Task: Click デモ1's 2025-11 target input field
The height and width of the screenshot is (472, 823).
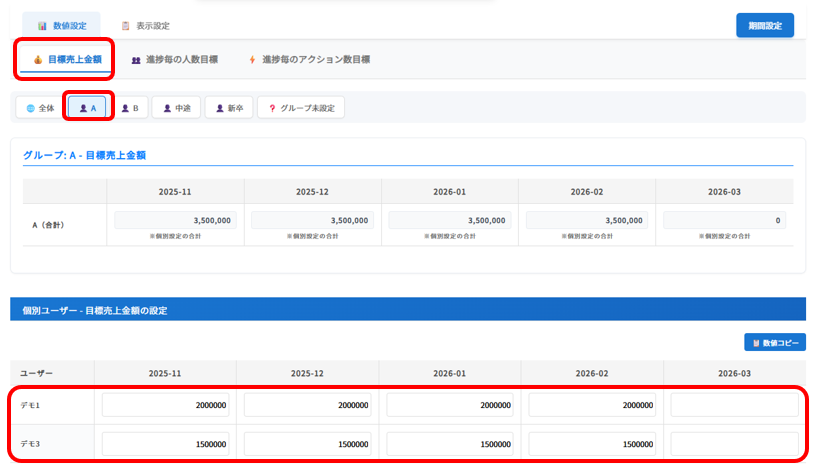Action: 165,405
